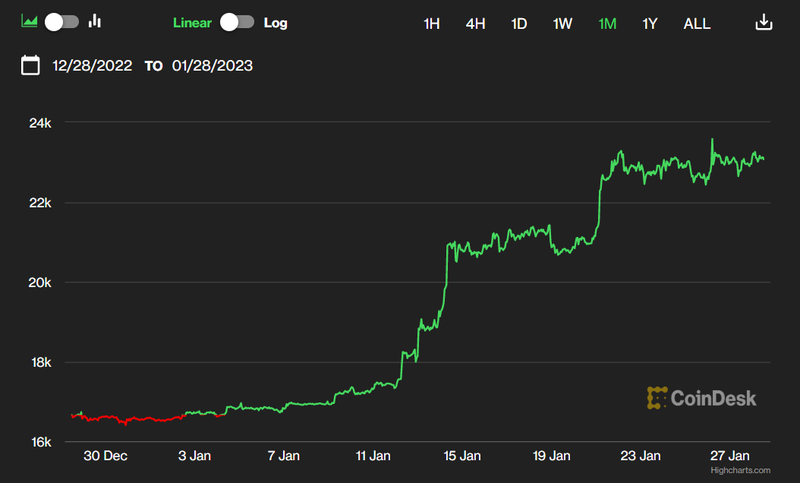Switch to the 1H time range
Image resolution: width=800 pixels, height=483 pixels.
pos(431,23)
